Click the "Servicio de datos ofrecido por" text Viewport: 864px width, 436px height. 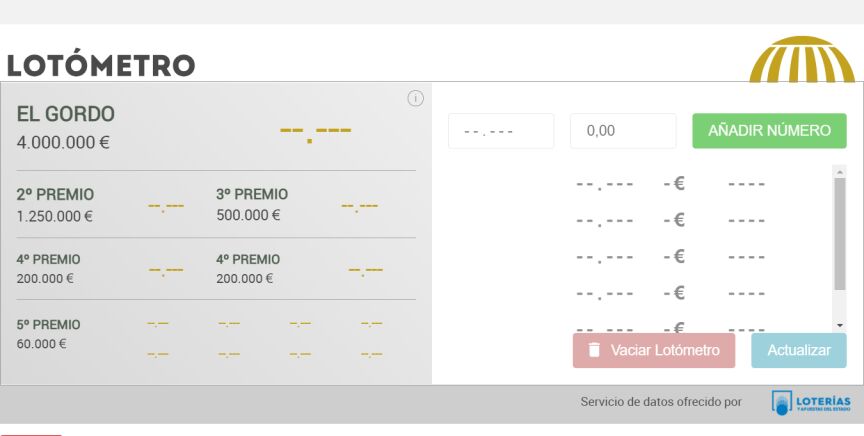click(661, 402)
